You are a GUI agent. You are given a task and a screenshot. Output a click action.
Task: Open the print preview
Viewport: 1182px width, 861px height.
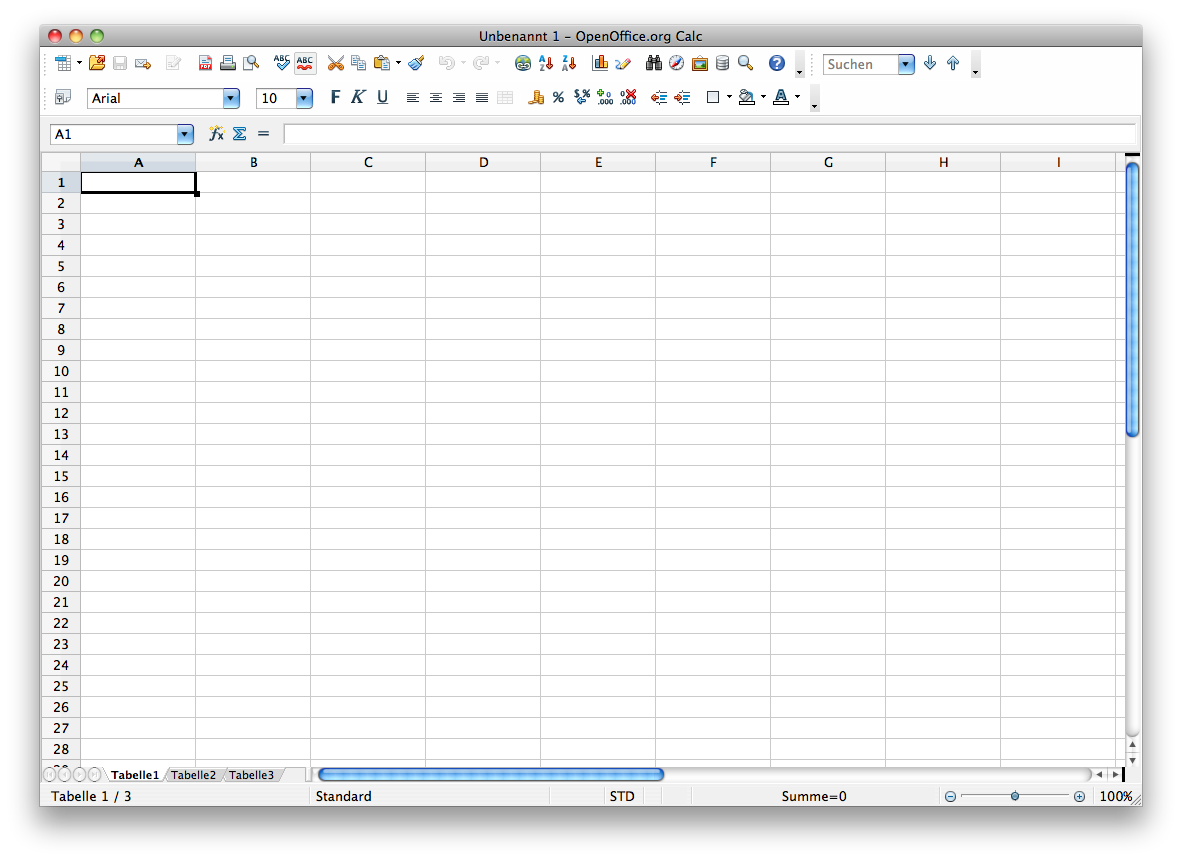coord(251,62)
